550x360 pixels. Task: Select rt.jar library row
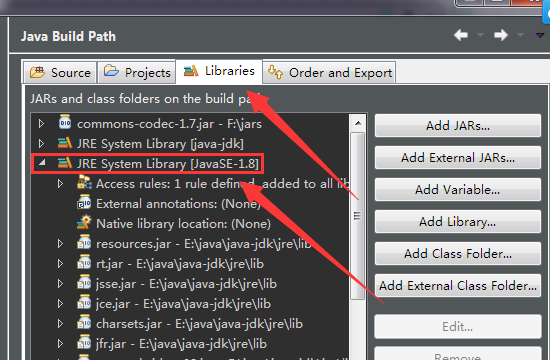click(180, 264)
